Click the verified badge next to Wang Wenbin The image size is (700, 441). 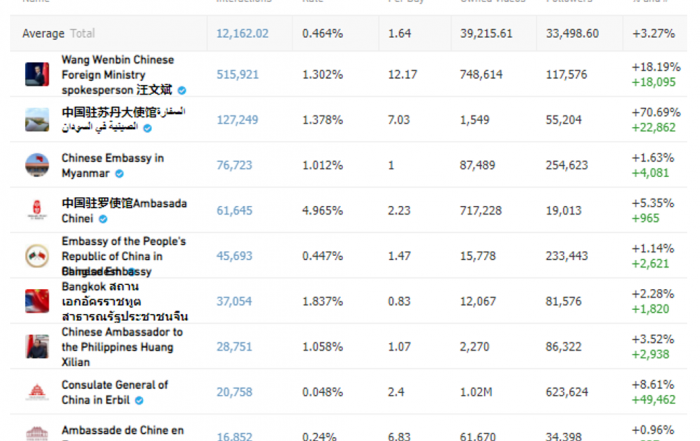point(182,91)
